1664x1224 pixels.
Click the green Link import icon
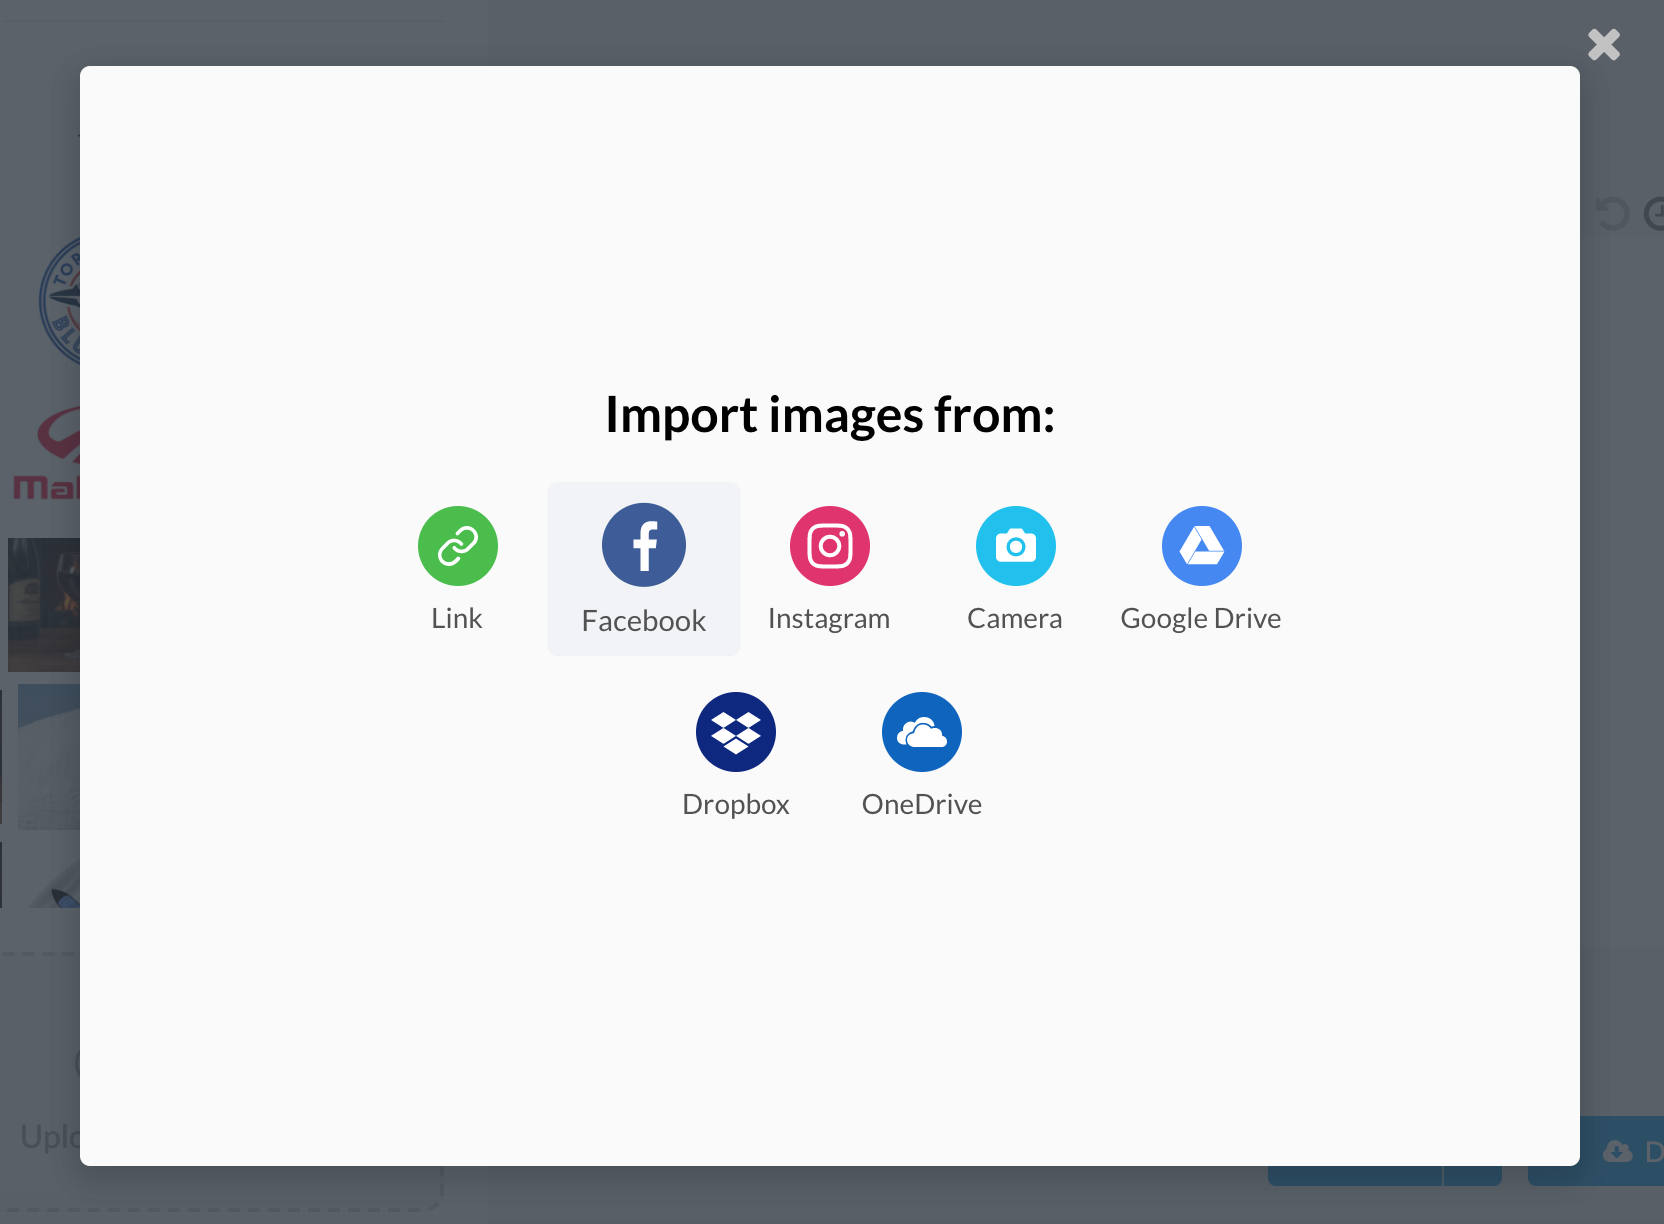(457, 545)
